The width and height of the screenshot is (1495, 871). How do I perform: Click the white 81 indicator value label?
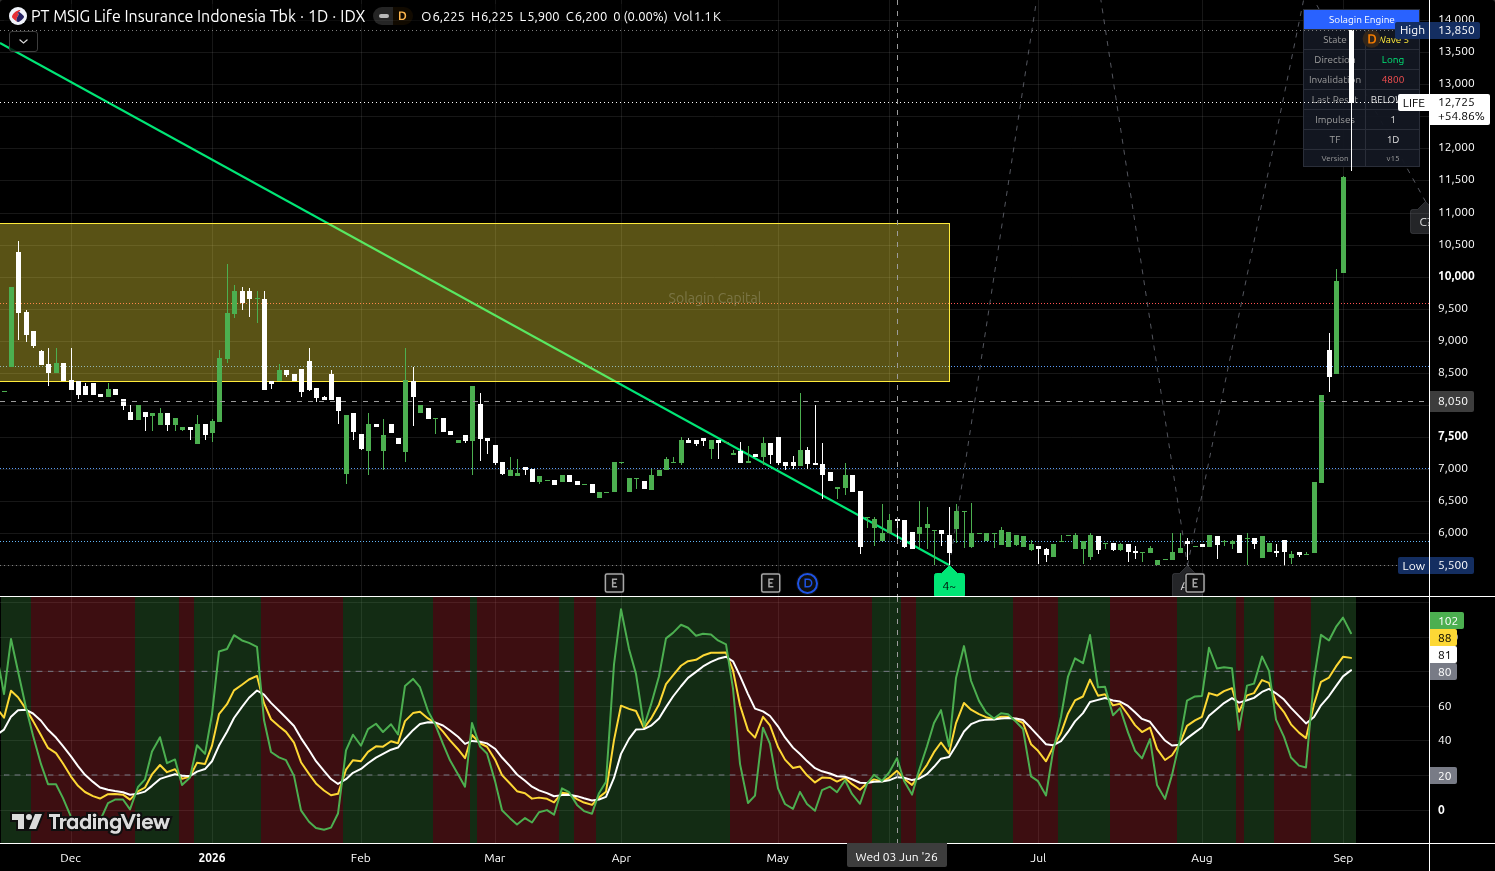click(x=1445, y=655)
